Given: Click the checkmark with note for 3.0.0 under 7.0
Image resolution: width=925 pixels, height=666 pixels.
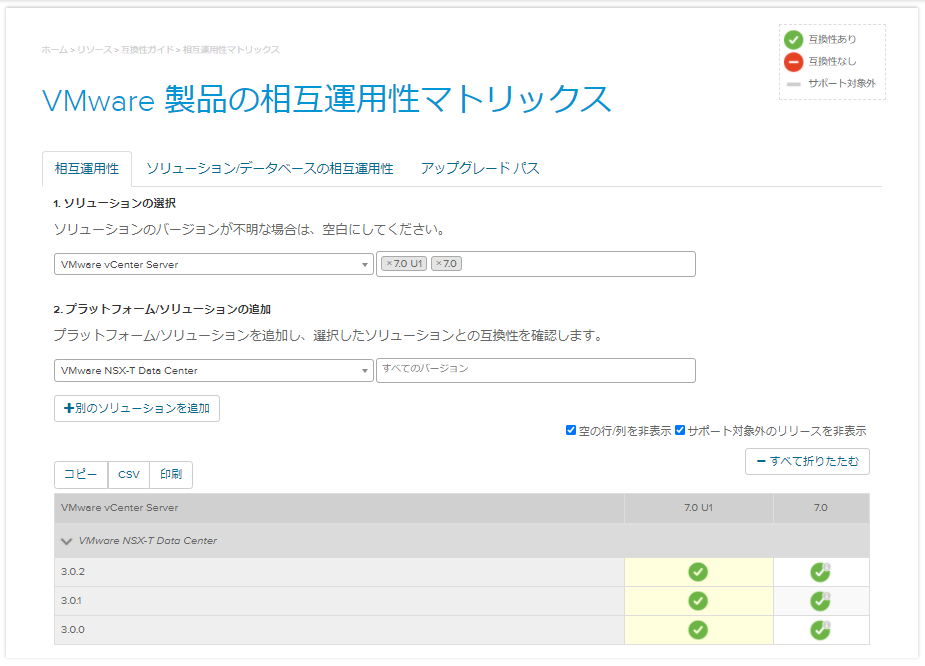Looking at the screenshot, I should click(x=820, y=629).
